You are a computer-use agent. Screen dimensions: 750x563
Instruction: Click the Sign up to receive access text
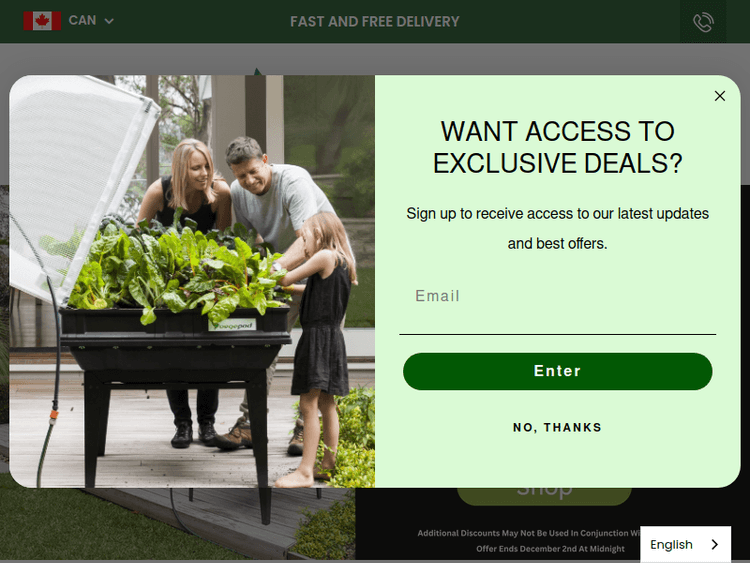pos(557,228)
